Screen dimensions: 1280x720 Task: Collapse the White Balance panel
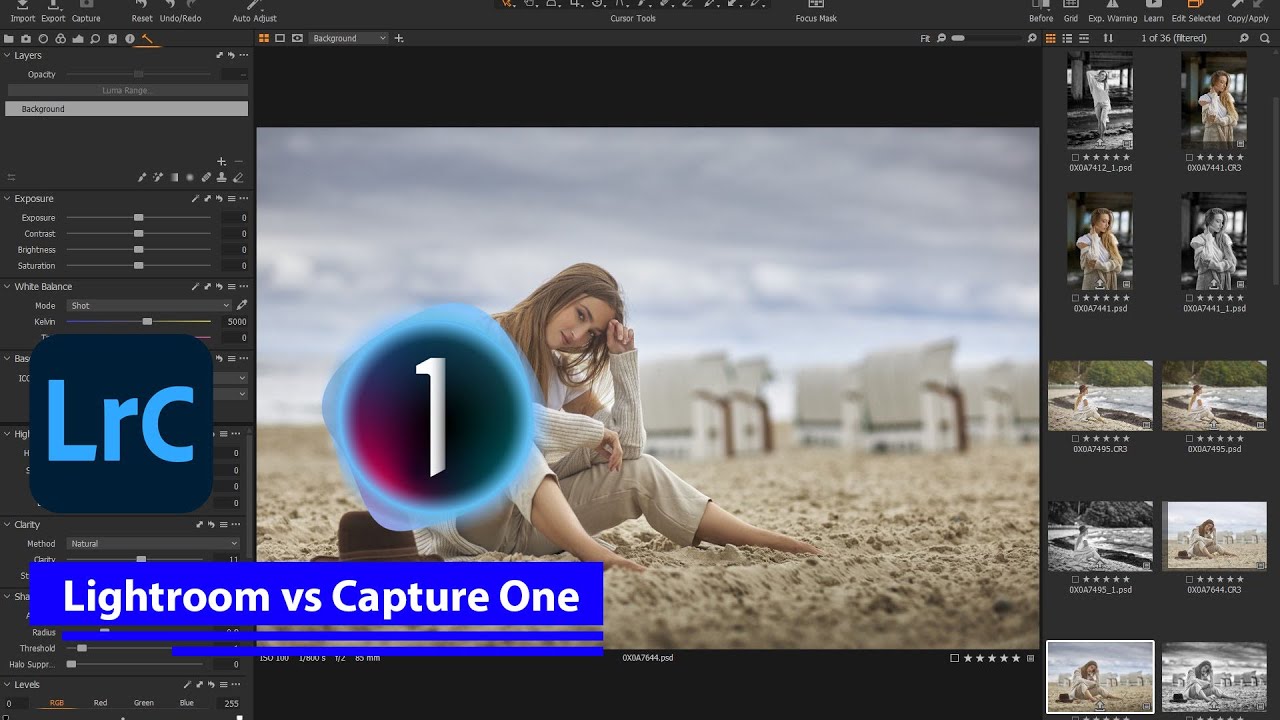point(7,287)
